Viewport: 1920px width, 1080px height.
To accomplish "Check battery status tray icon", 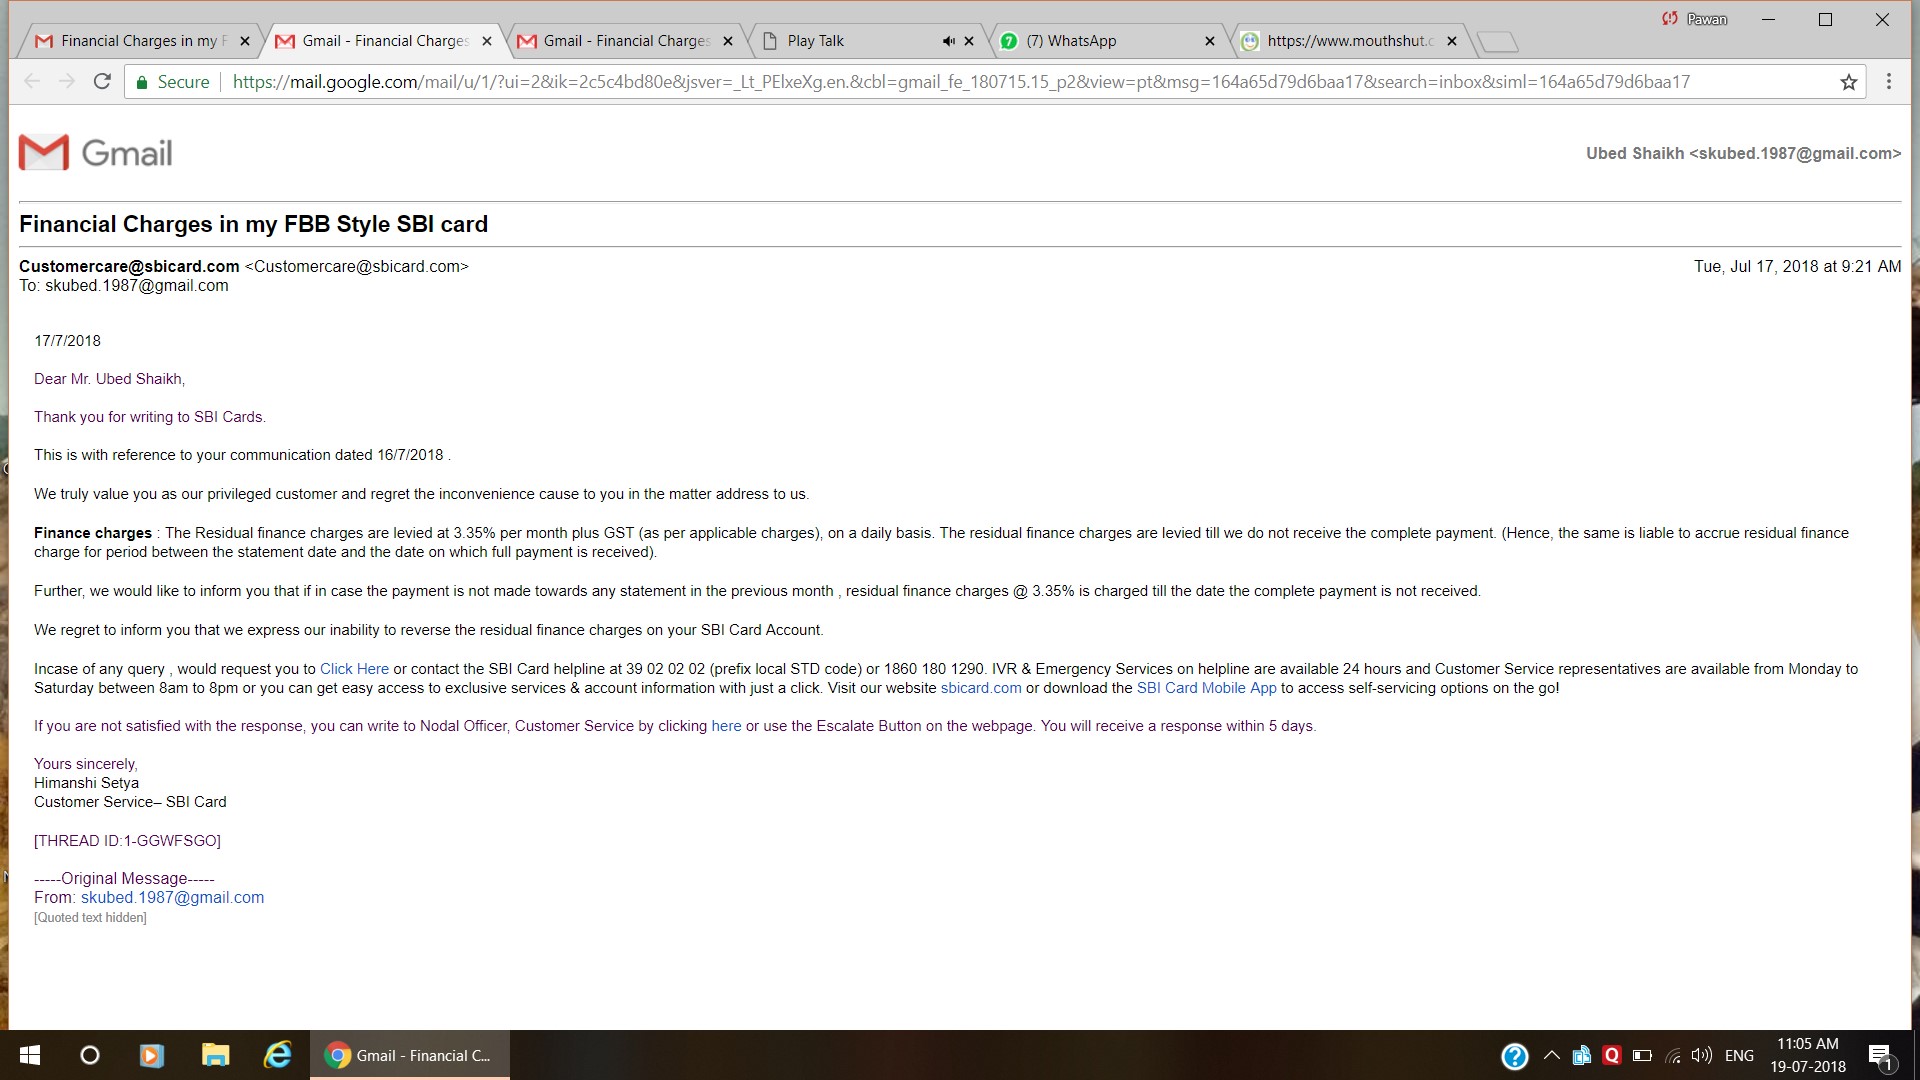I will (x=1642, y=1055).
